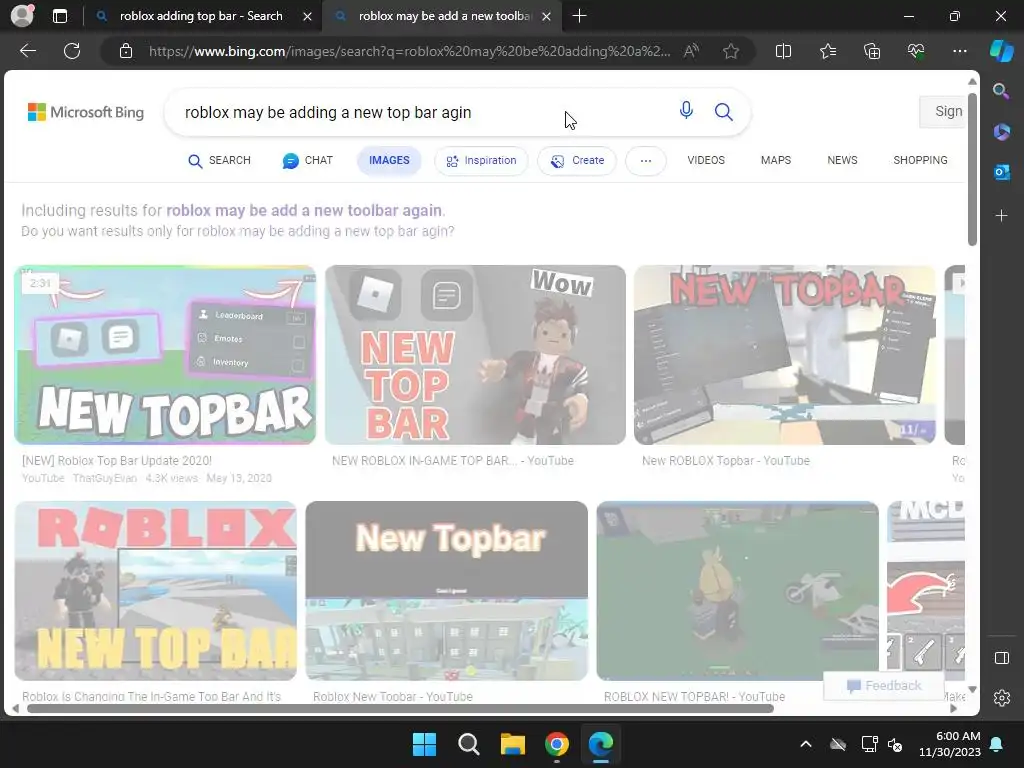Open the 'ROBLOX NEW TOP BAR' yellow text thumbnail
Screen dimensions: 1024x768
[155, 590]
